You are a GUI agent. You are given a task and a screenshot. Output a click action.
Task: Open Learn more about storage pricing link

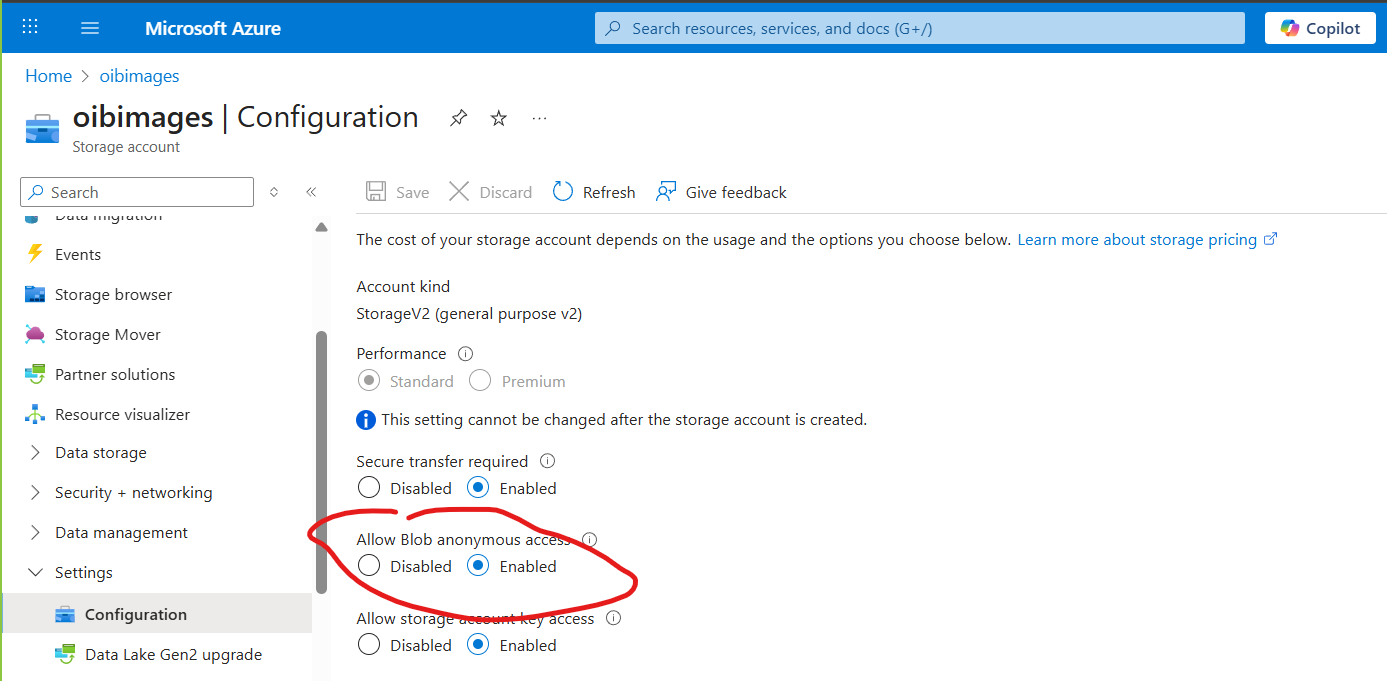click(1138, 239)
